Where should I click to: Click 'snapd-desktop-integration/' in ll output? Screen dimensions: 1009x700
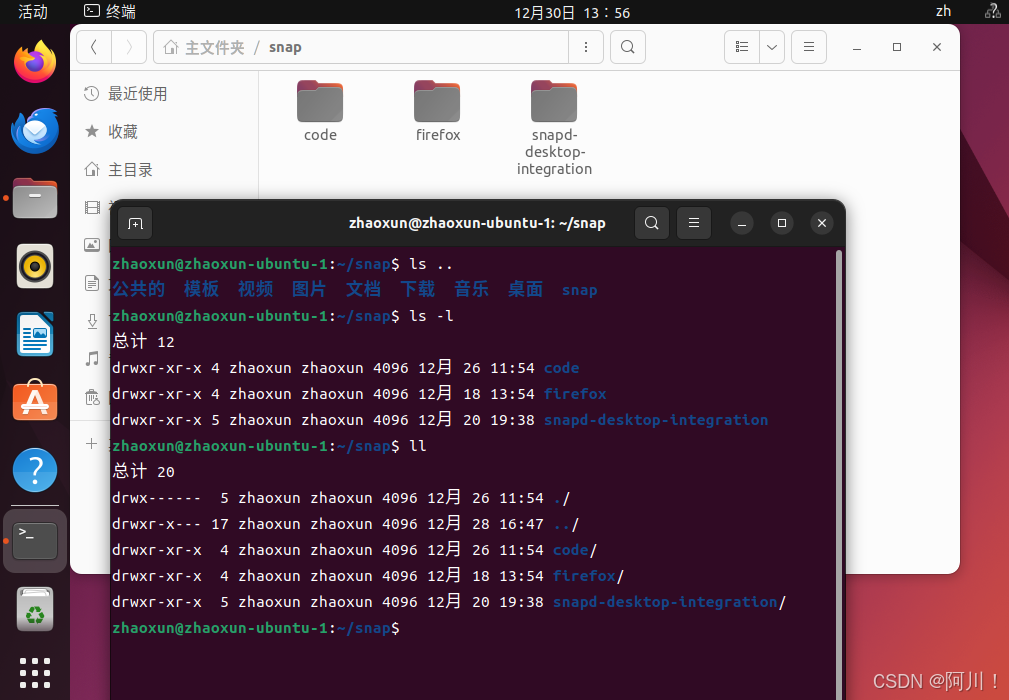pyautogui.click(x=669, y=602)
